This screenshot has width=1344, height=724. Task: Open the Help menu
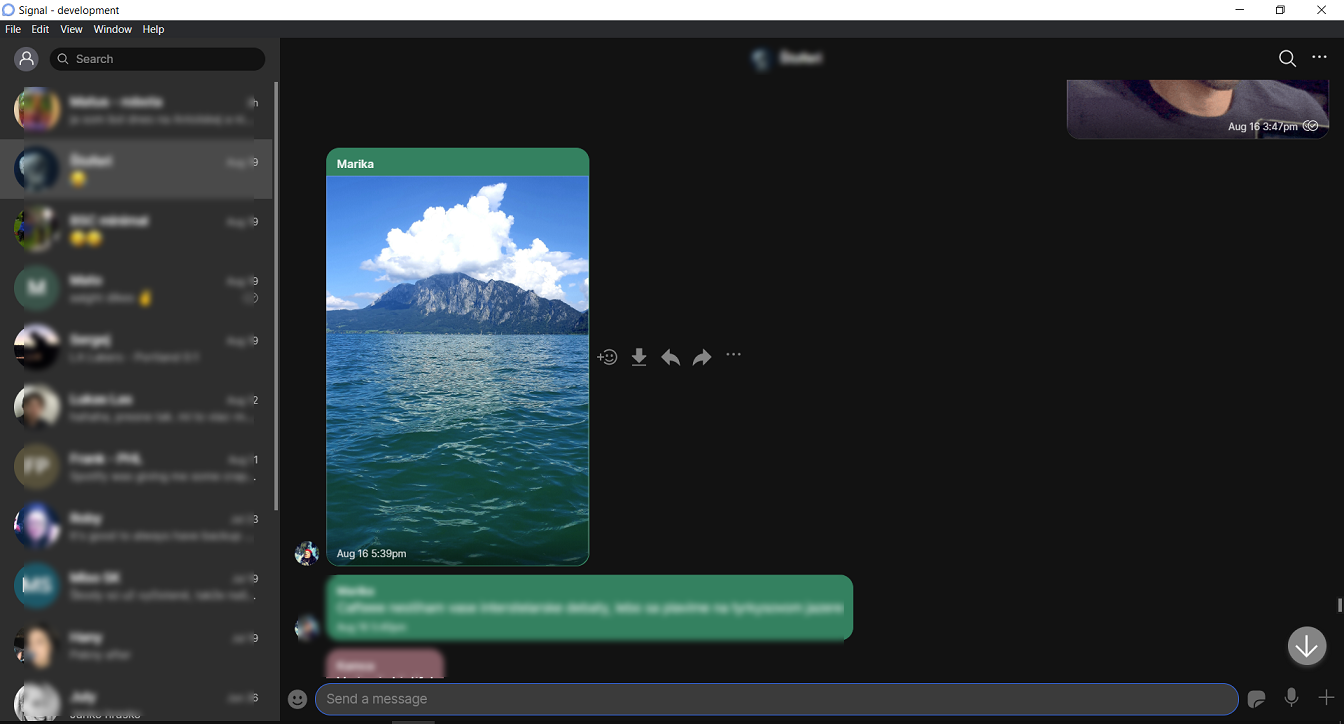coord(153,29)
